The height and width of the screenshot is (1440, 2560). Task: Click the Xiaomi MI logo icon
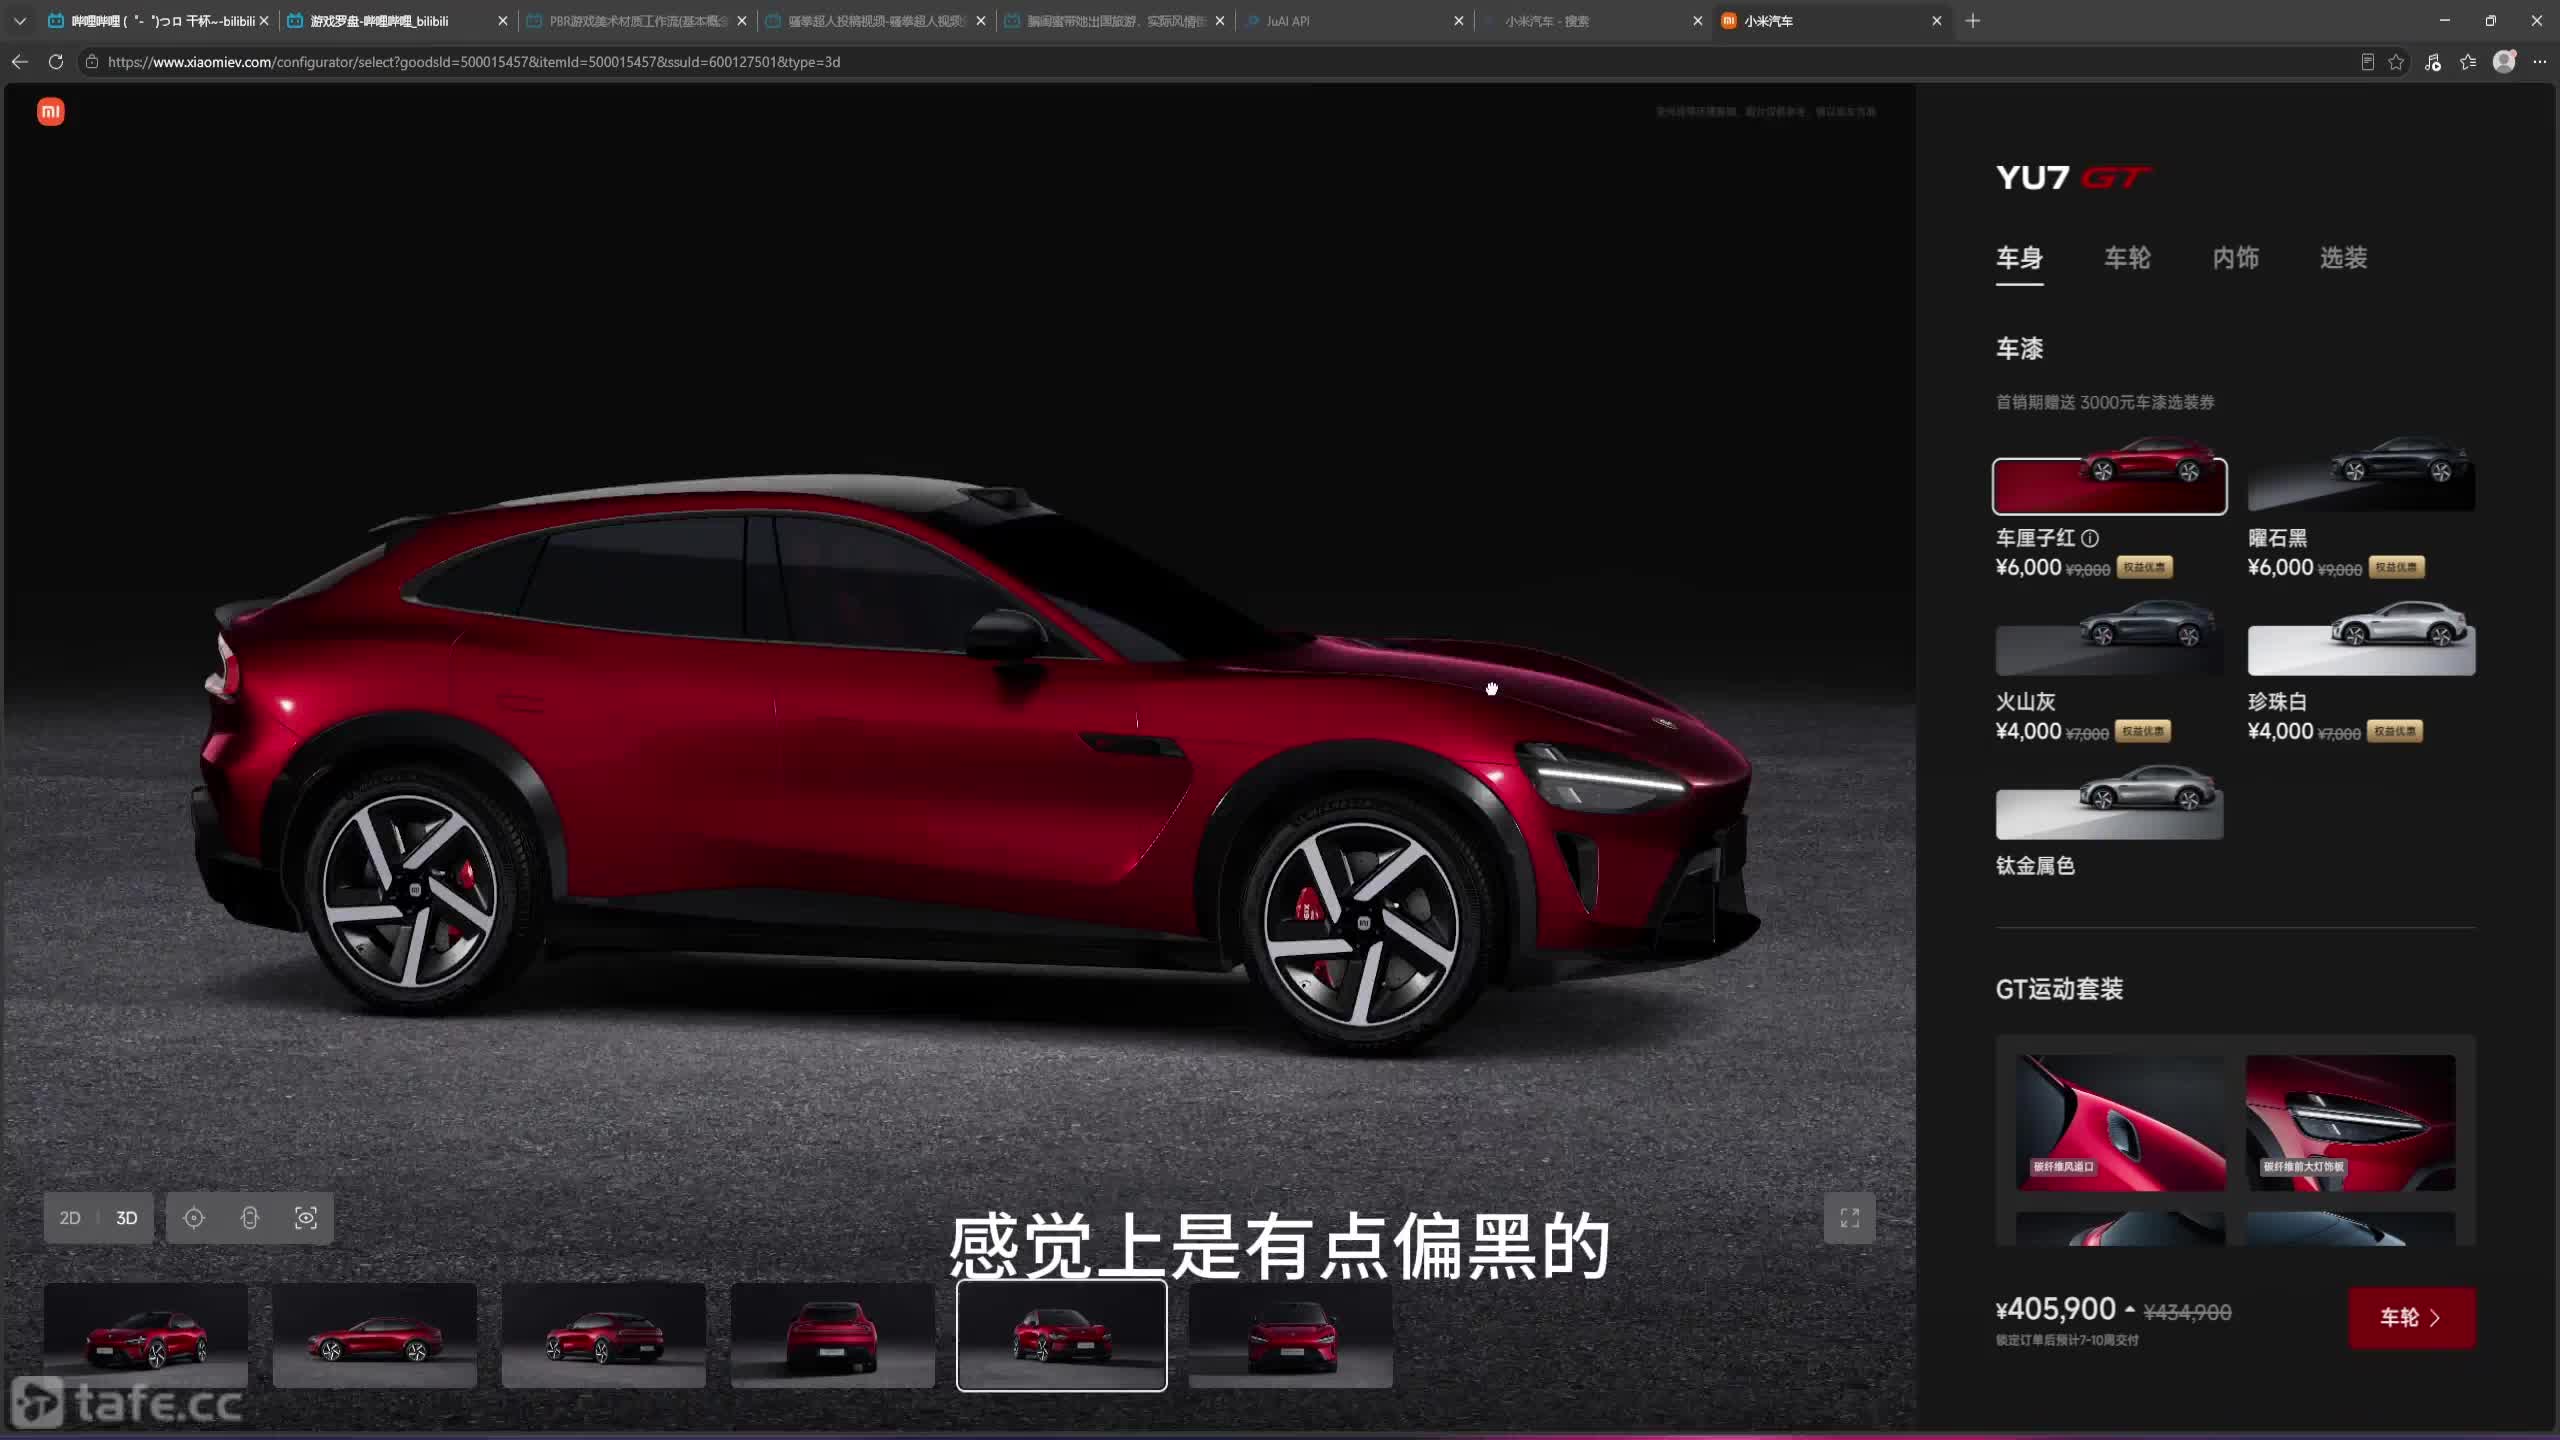pyautogui.click(x=51, y=112)
